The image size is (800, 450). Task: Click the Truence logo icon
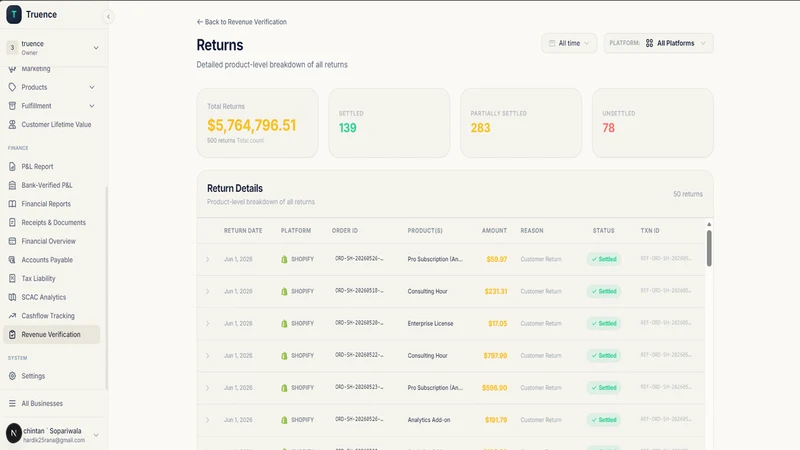click(x=14, y=14)
